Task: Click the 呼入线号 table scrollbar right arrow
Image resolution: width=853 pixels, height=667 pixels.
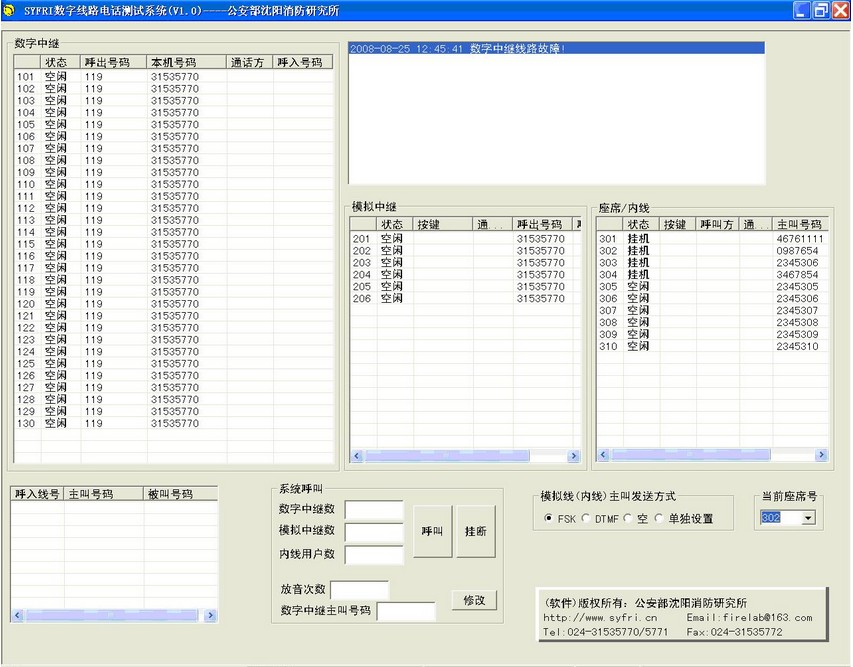Action: [x=211, y=616]
